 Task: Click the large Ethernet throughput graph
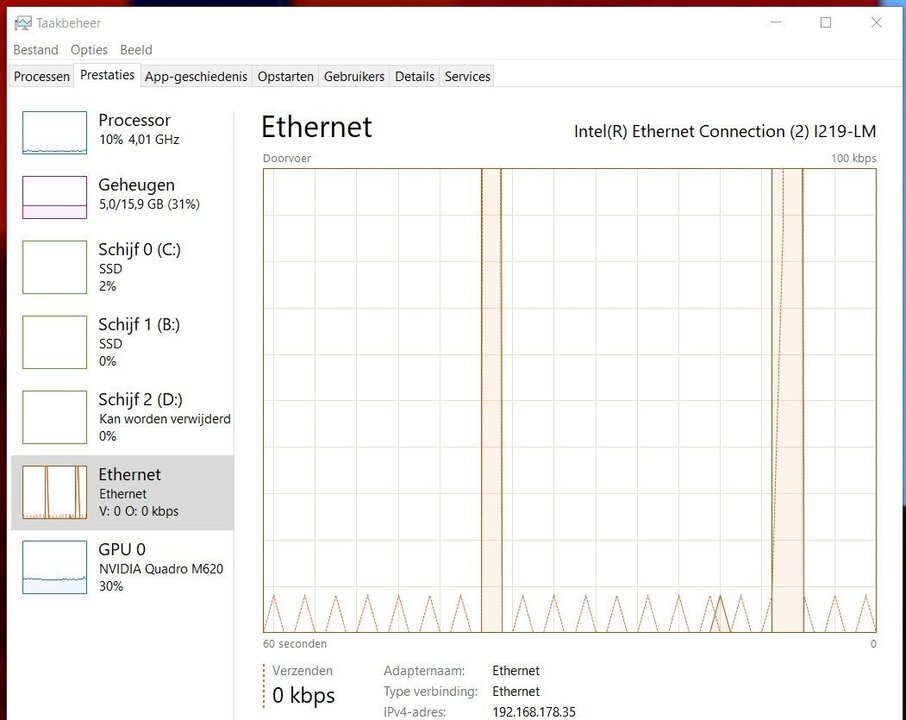pyautogui.click(x=570, y=400)
